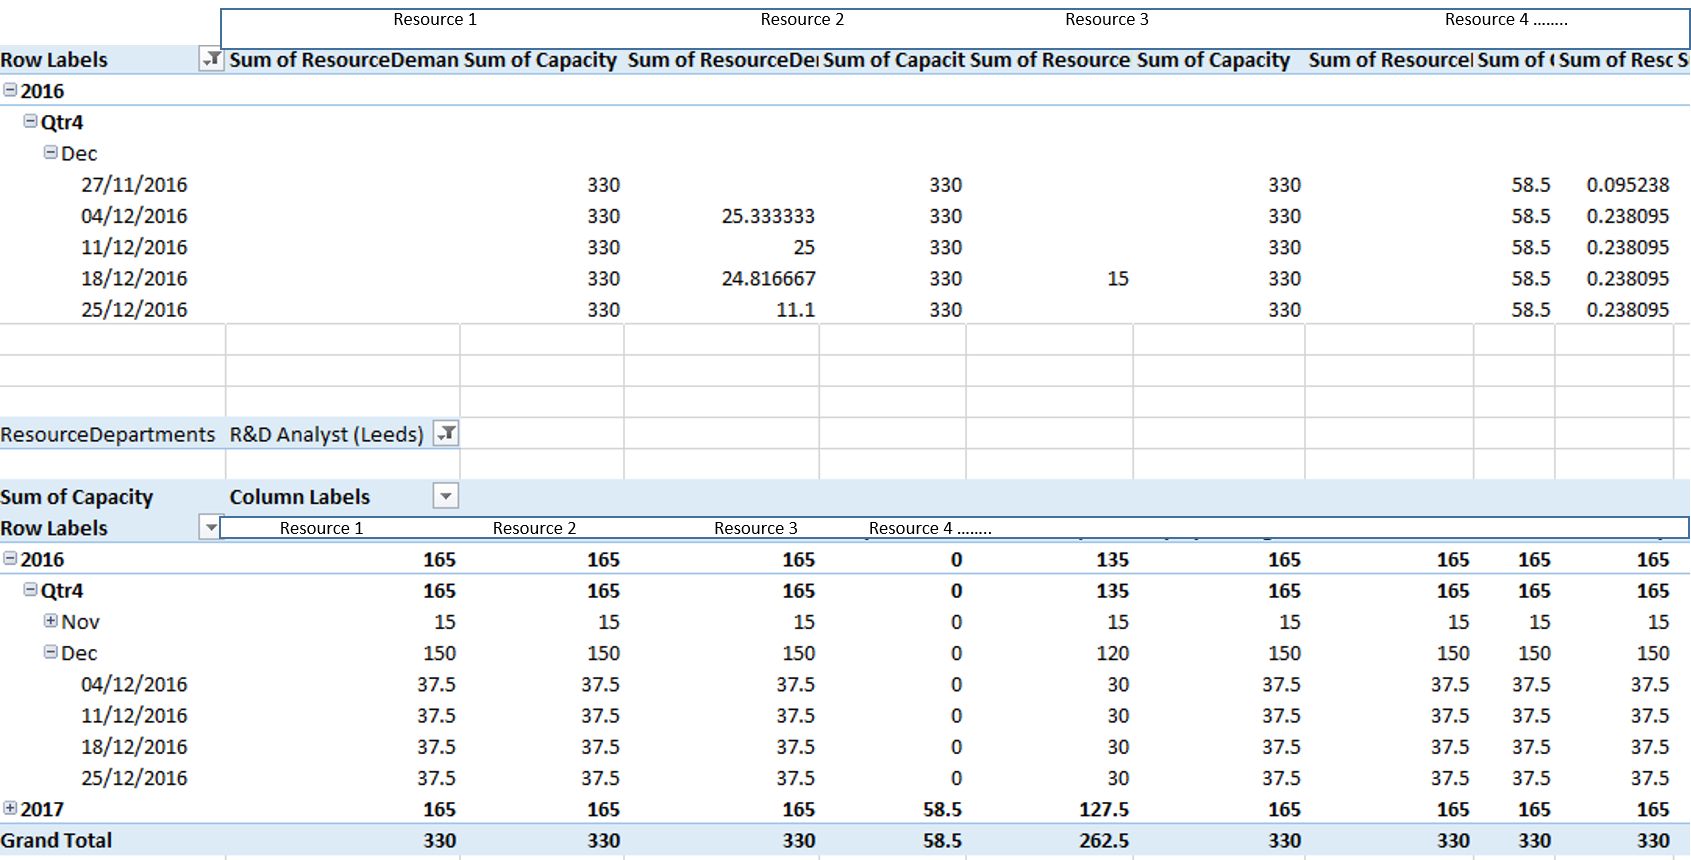This screenshot has height=860, width=1691.
Task: Expand the Nov group
Action: [50, 620]
